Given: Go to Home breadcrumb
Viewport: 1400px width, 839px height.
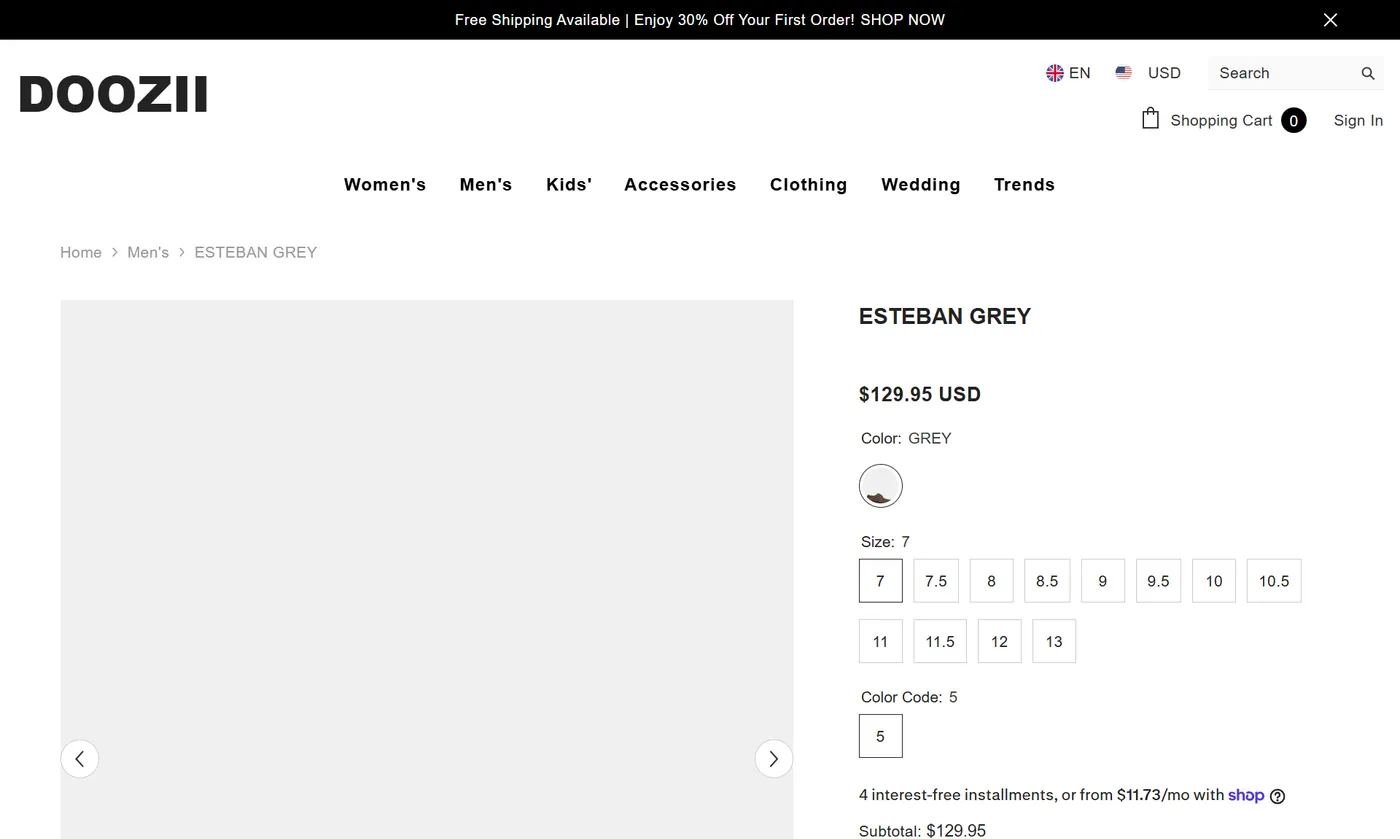Looking at the screenshot, I should (x=81, y=252).
